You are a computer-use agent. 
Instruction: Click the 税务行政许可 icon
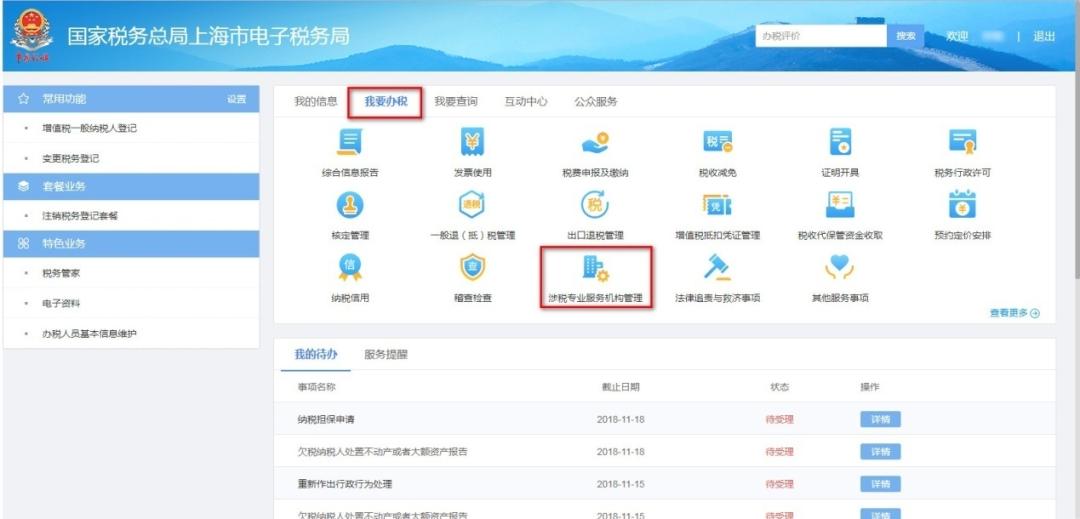pyautogui.click(x=962, y=144)
